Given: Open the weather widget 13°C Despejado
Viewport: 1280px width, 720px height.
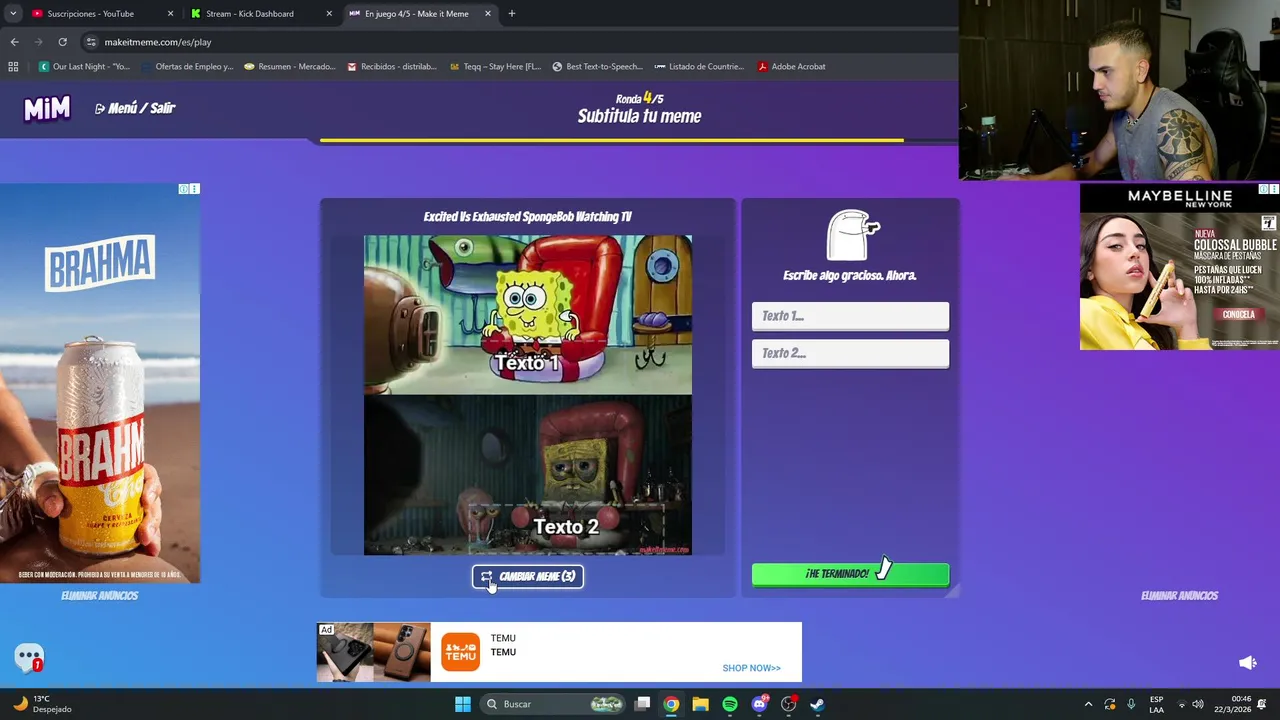Looking at the screenshot, I should (x=42, y=704).
